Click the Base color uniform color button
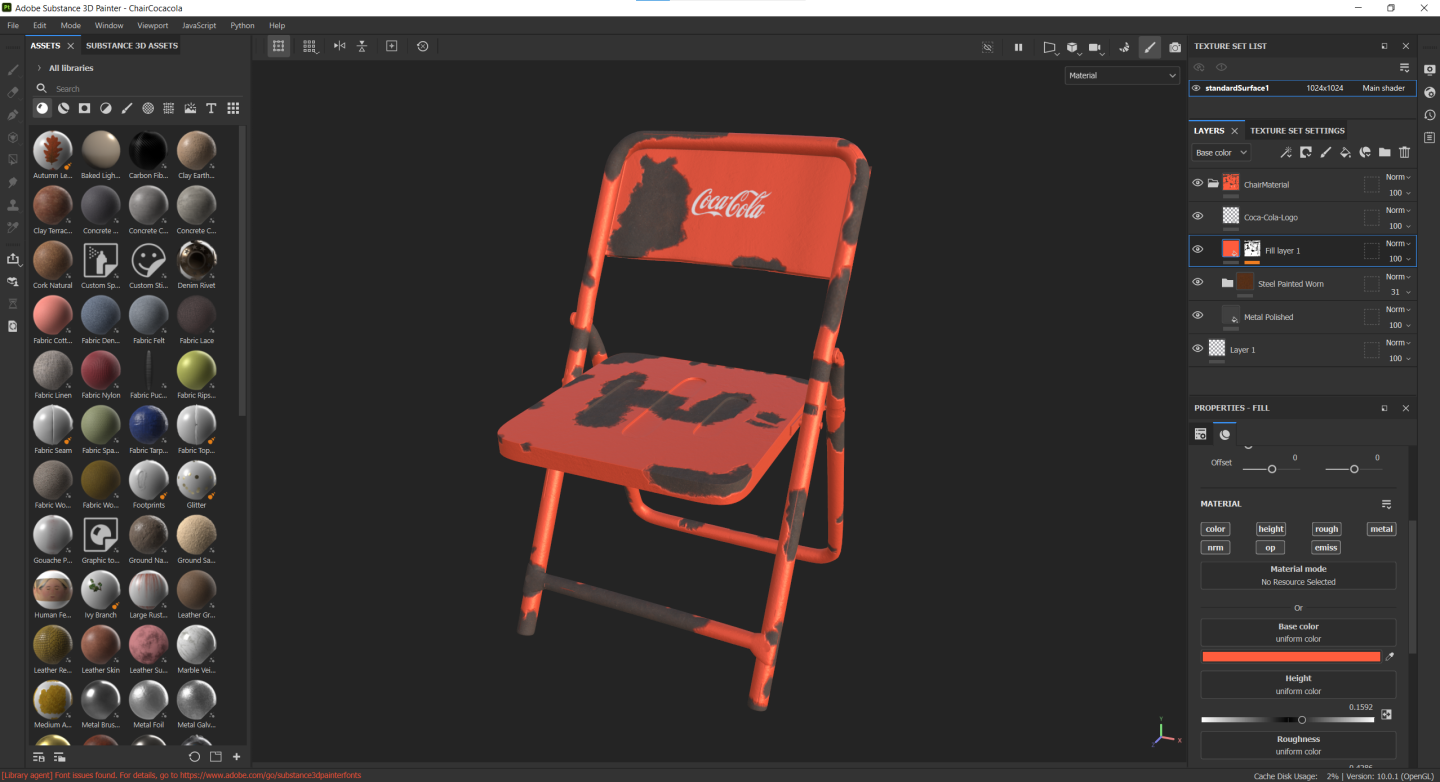The image size is (1440, 782). (x=1298, y=632)
